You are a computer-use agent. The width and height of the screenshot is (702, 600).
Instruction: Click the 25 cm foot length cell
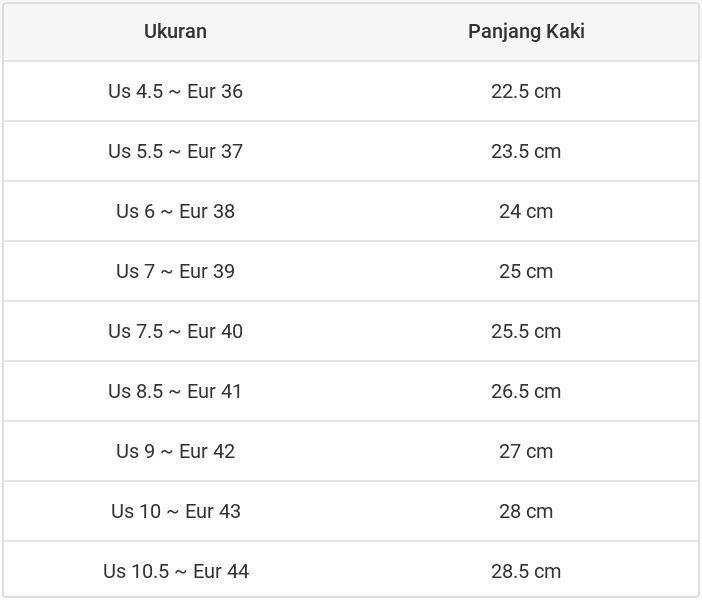click(x=526, y=271)
